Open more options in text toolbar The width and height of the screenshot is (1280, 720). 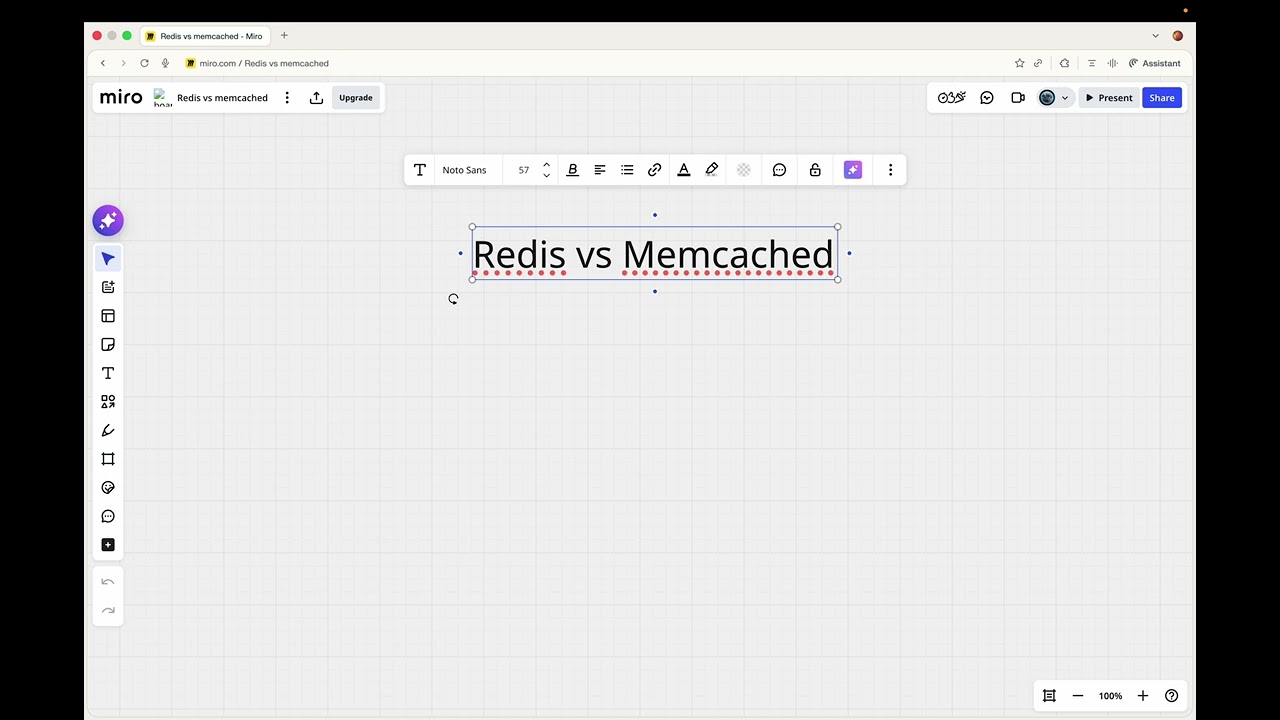tap(891, 170)
